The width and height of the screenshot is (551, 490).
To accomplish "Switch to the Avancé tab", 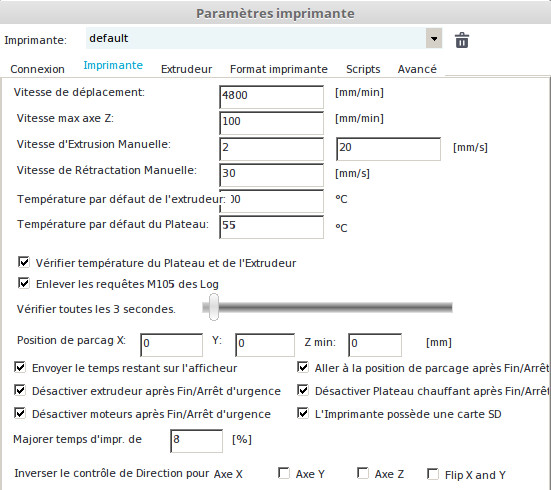I will pyautogui.click(x=417, y=69).
